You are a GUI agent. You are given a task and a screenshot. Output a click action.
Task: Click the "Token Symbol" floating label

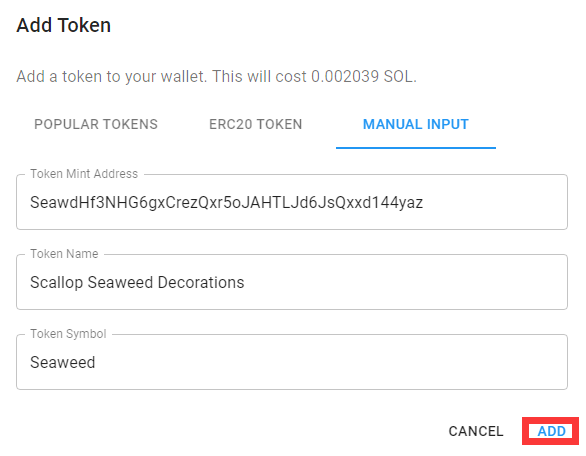pyautogui.click(x=68, y=334)
